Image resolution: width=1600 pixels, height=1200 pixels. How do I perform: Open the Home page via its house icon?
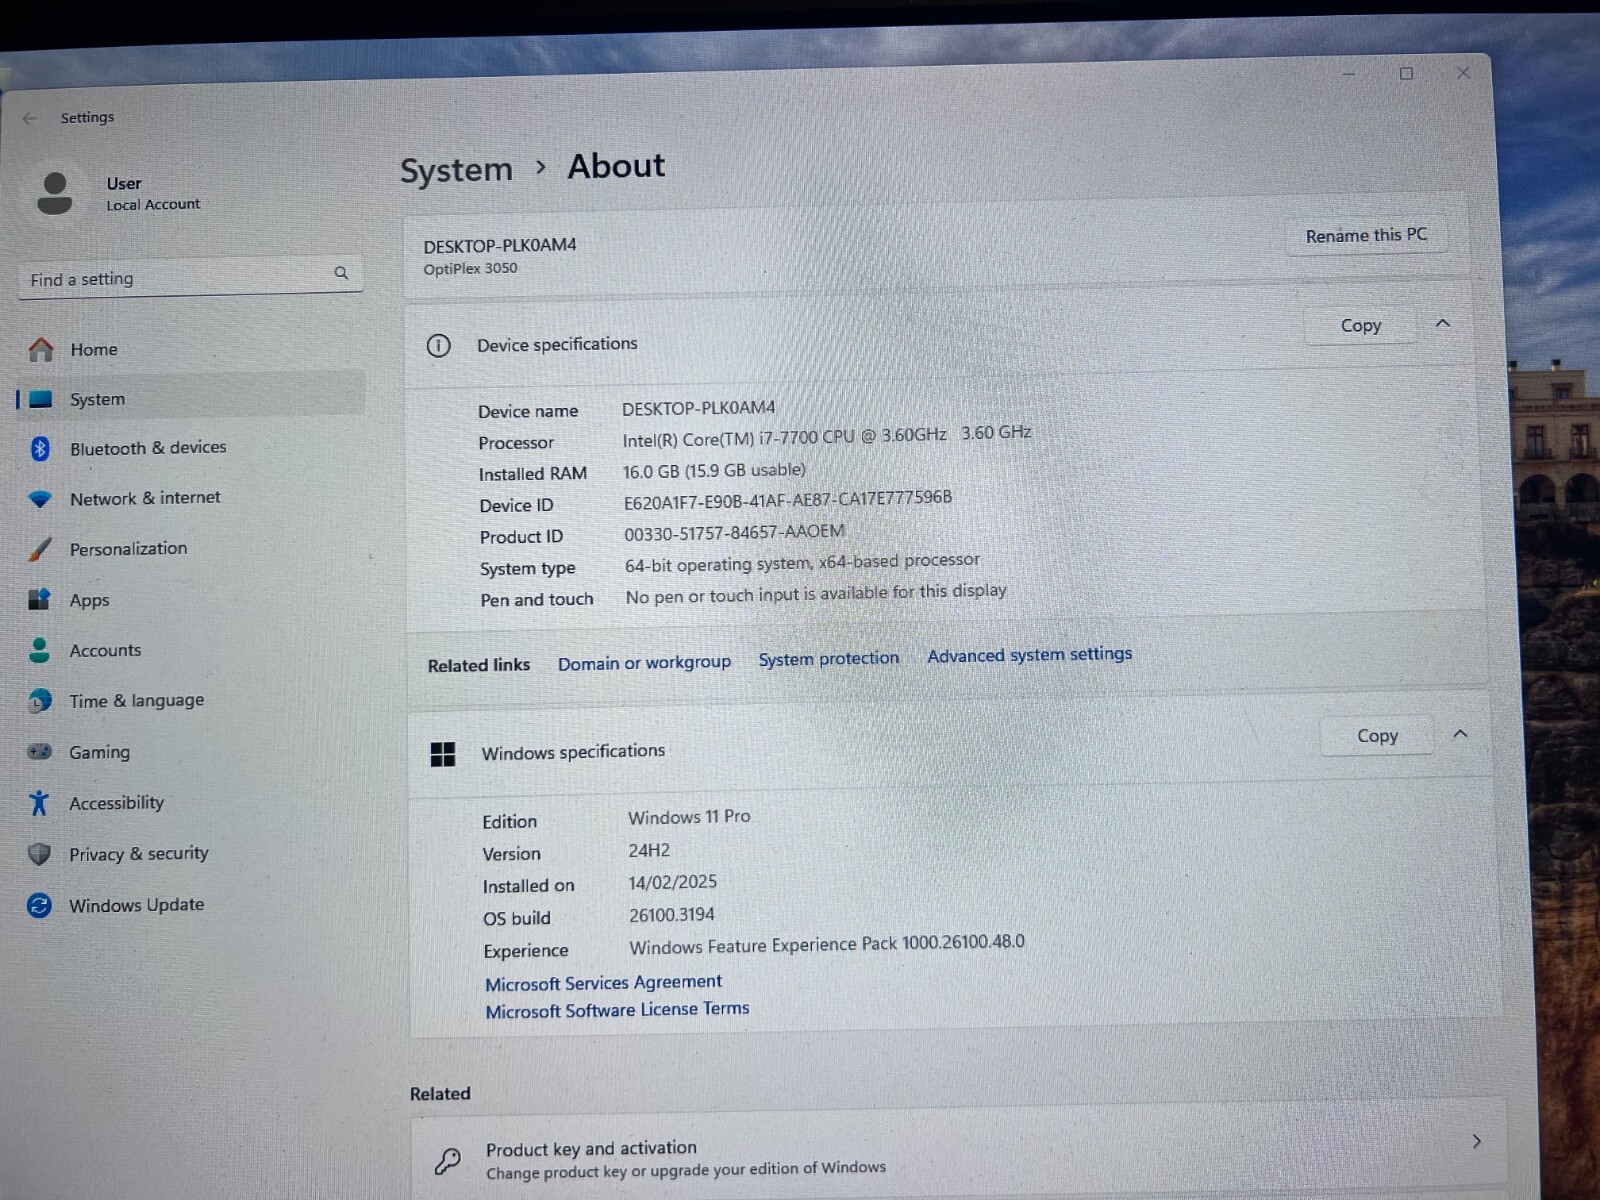click(x=41, y=350)
